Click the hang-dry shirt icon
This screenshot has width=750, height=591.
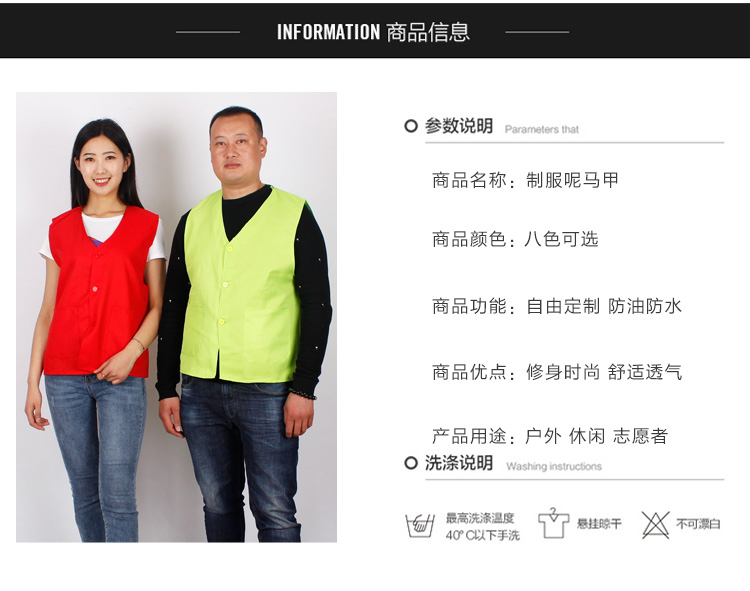[553, 523]
